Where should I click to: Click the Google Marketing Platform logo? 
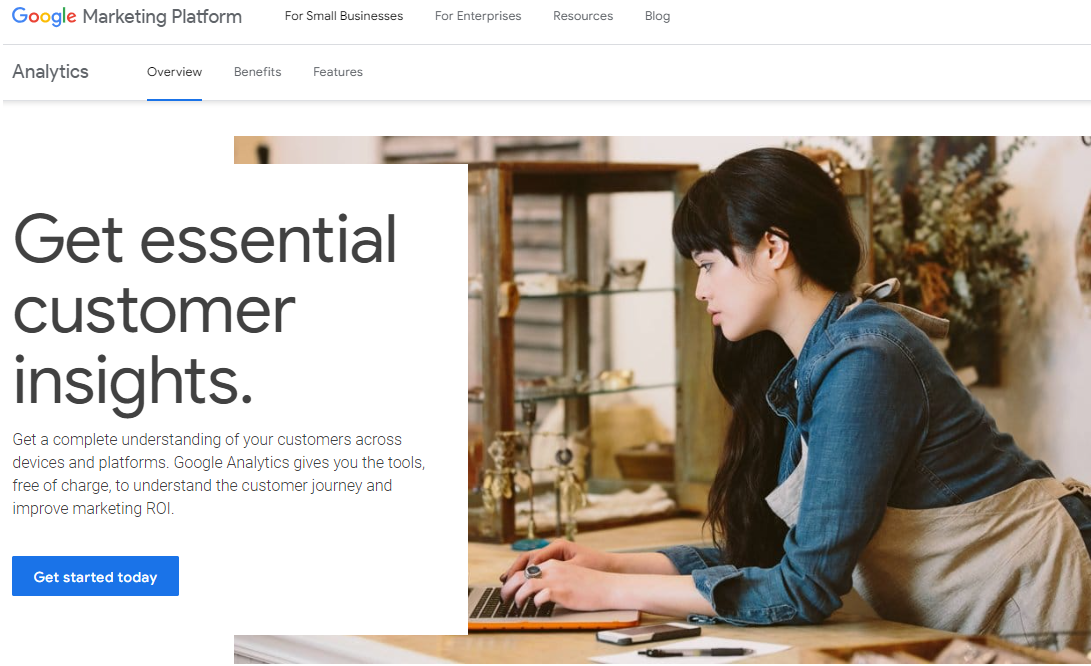pyautogui.click(x=127, y=16)
